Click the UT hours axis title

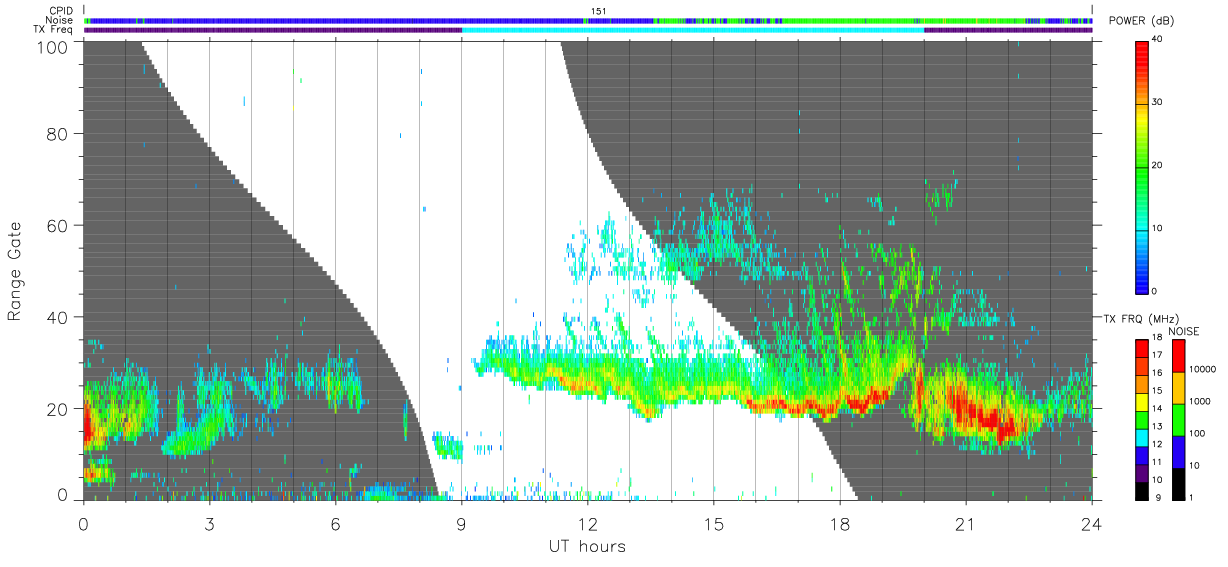587,546
